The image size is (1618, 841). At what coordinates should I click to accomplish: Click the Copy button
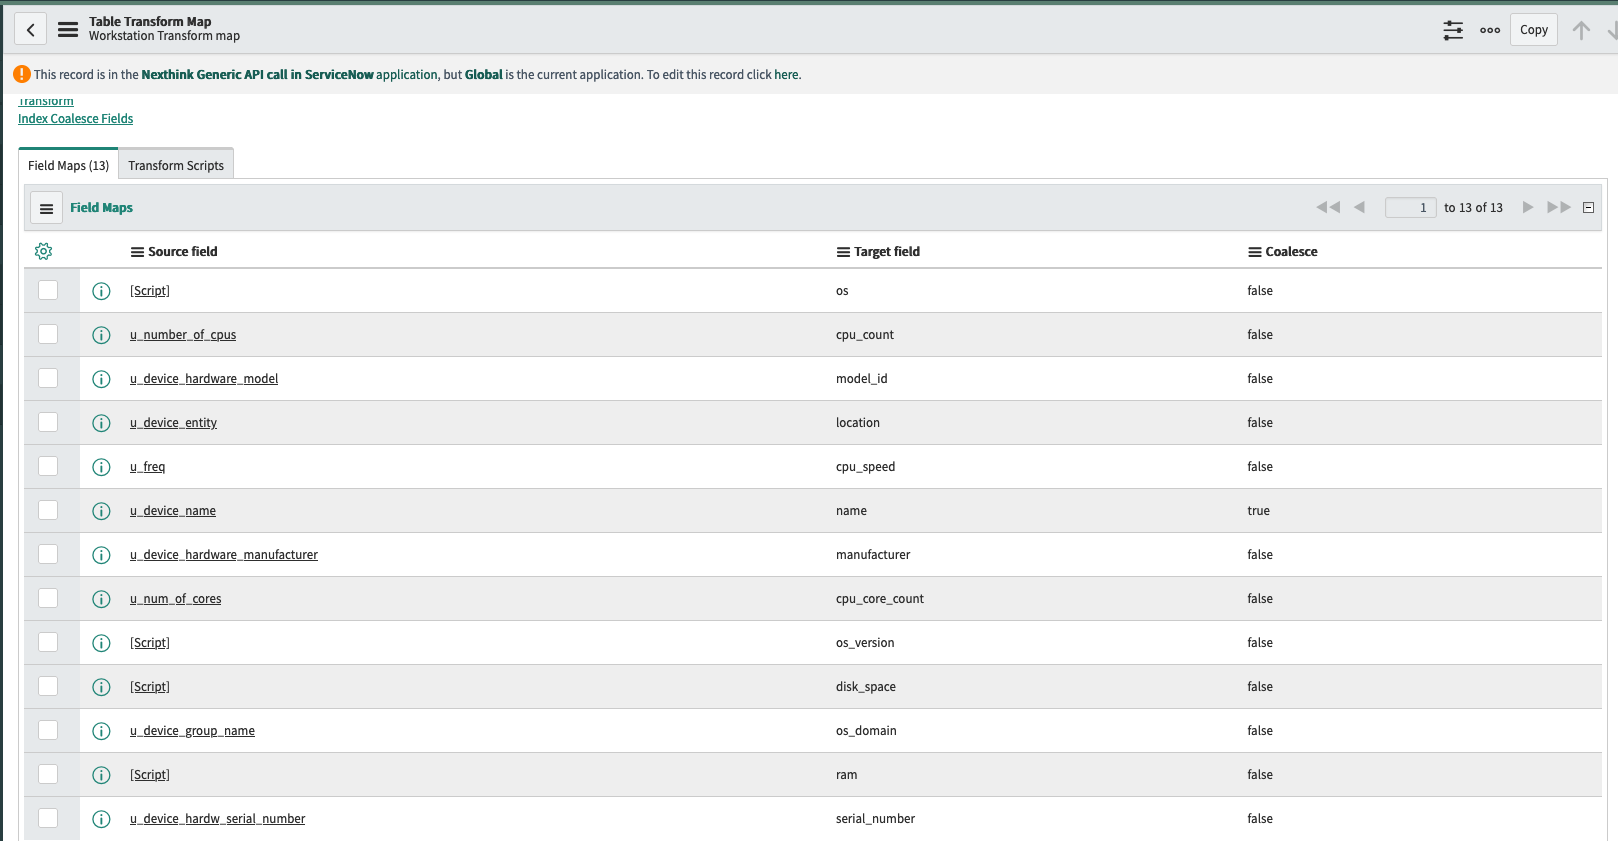1534,30
